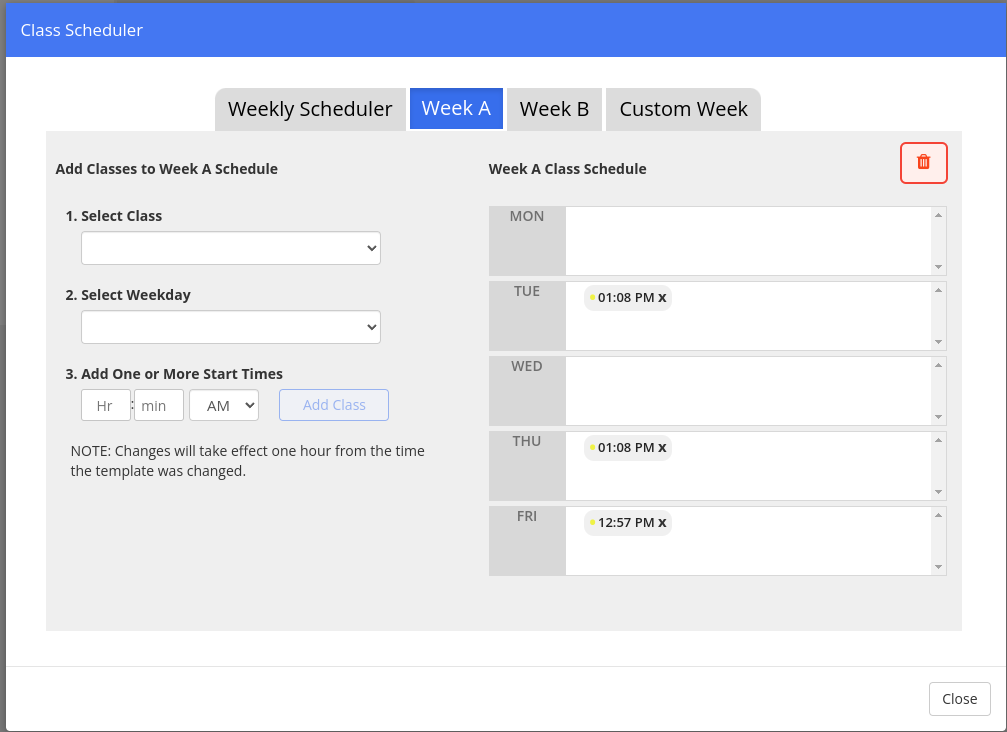Click the Add Class button
Image resolution: width=1007 pixels, height=732 pixels.
[334, 405]
